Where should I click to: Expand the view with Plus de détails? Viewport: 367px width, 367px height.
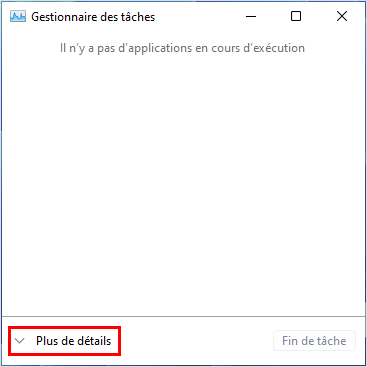[x=65, y=341]
